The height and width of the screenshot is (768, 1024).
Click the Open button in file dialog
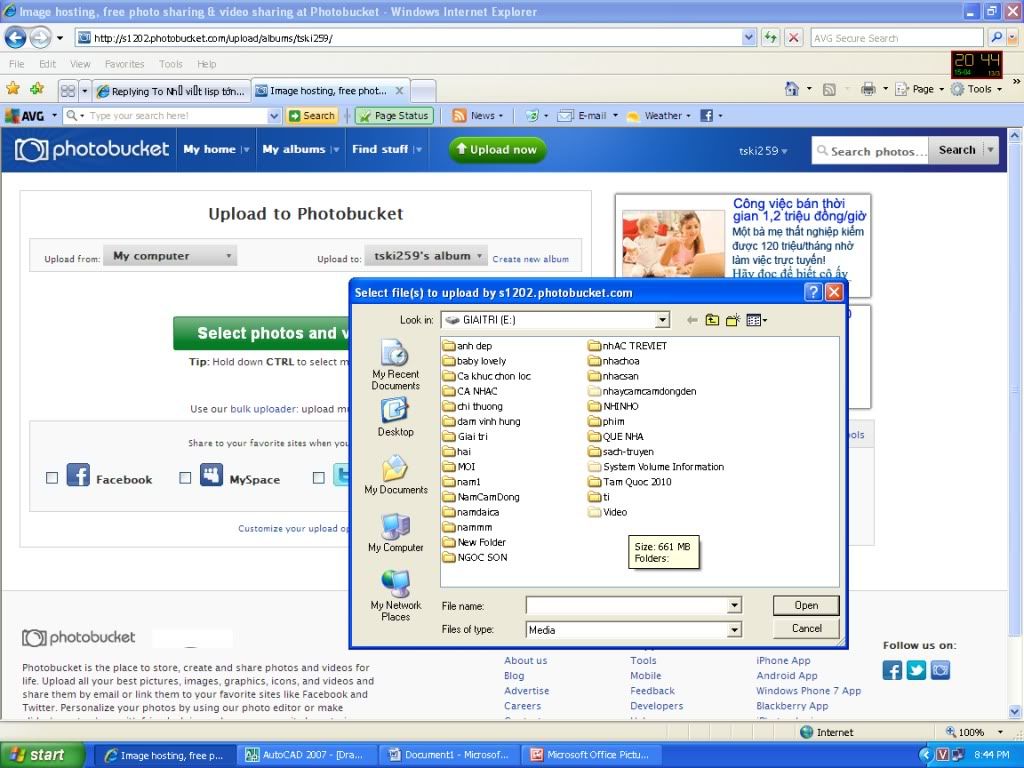pos(806,605)
